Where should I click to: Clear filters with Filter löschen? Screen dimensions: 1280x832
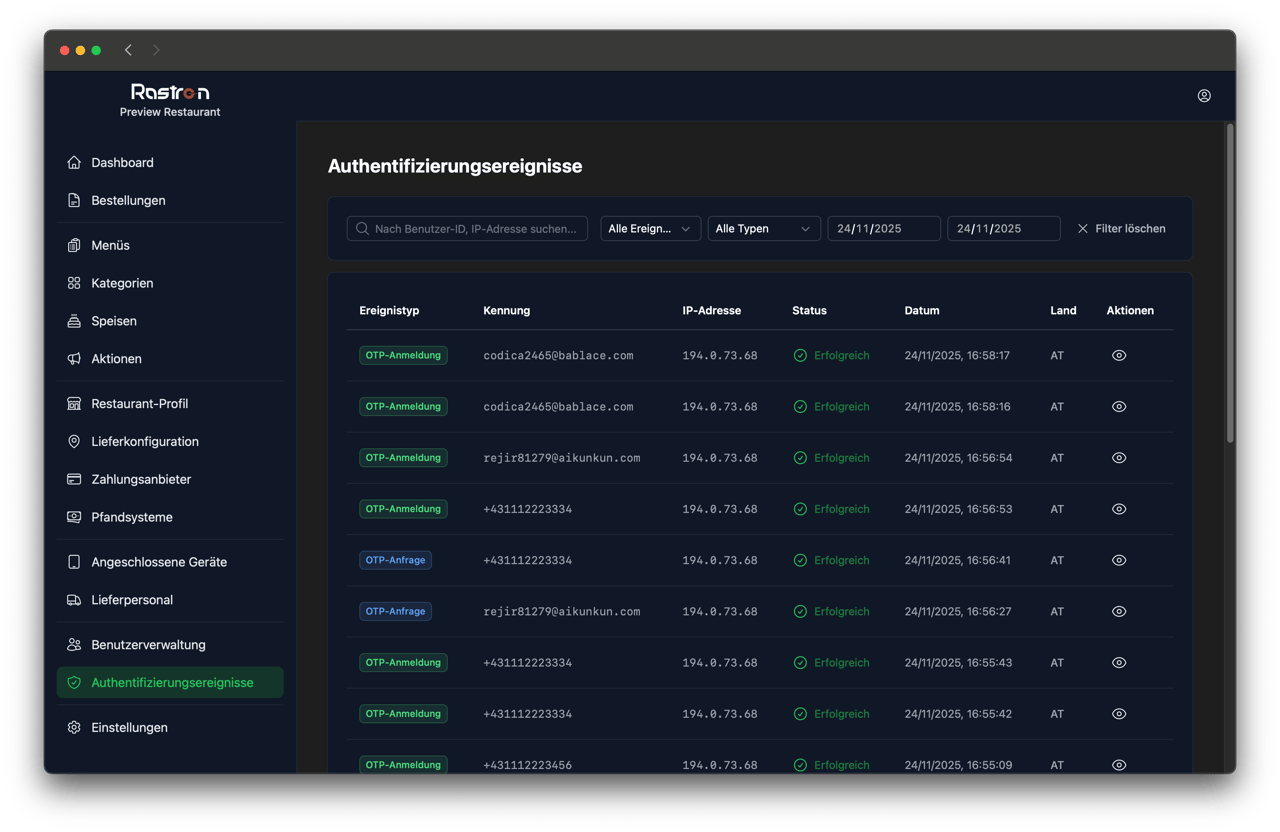pyautogui.click(x=1121, y=229)
